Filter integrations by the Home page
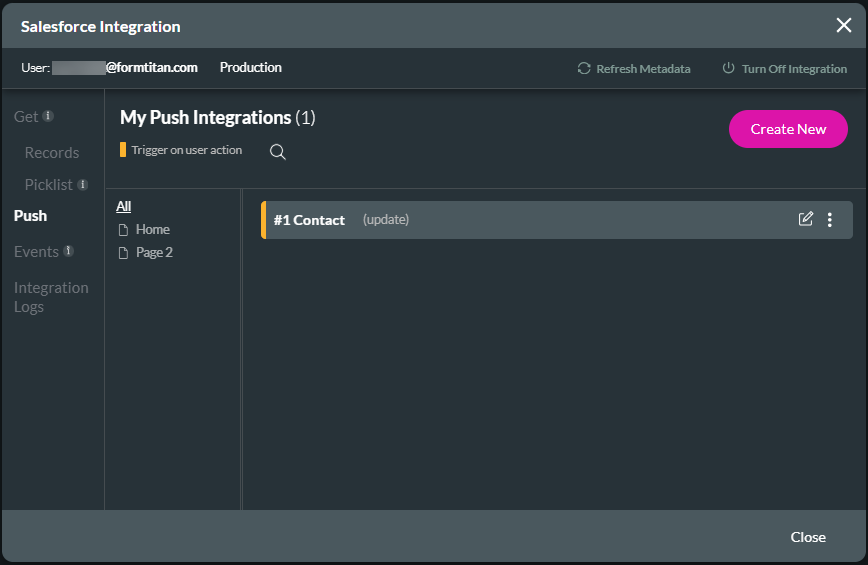Image resolution: width=868 pixels, height=565 pixels. [153, 230]
